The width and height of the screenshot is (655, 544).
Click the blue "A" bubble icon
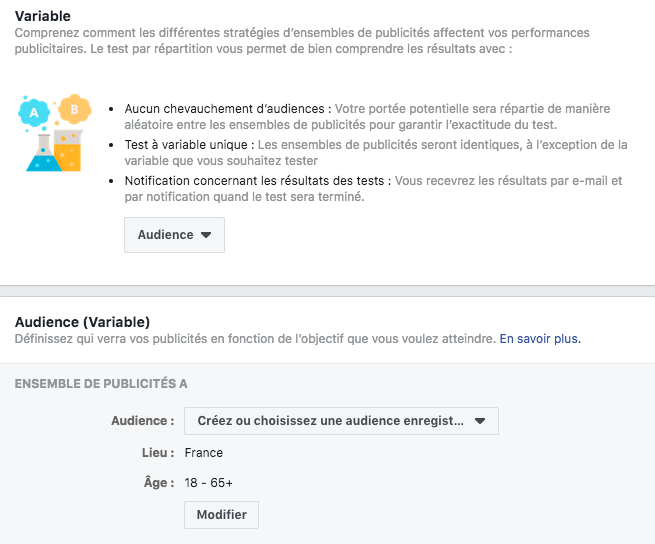35,113
